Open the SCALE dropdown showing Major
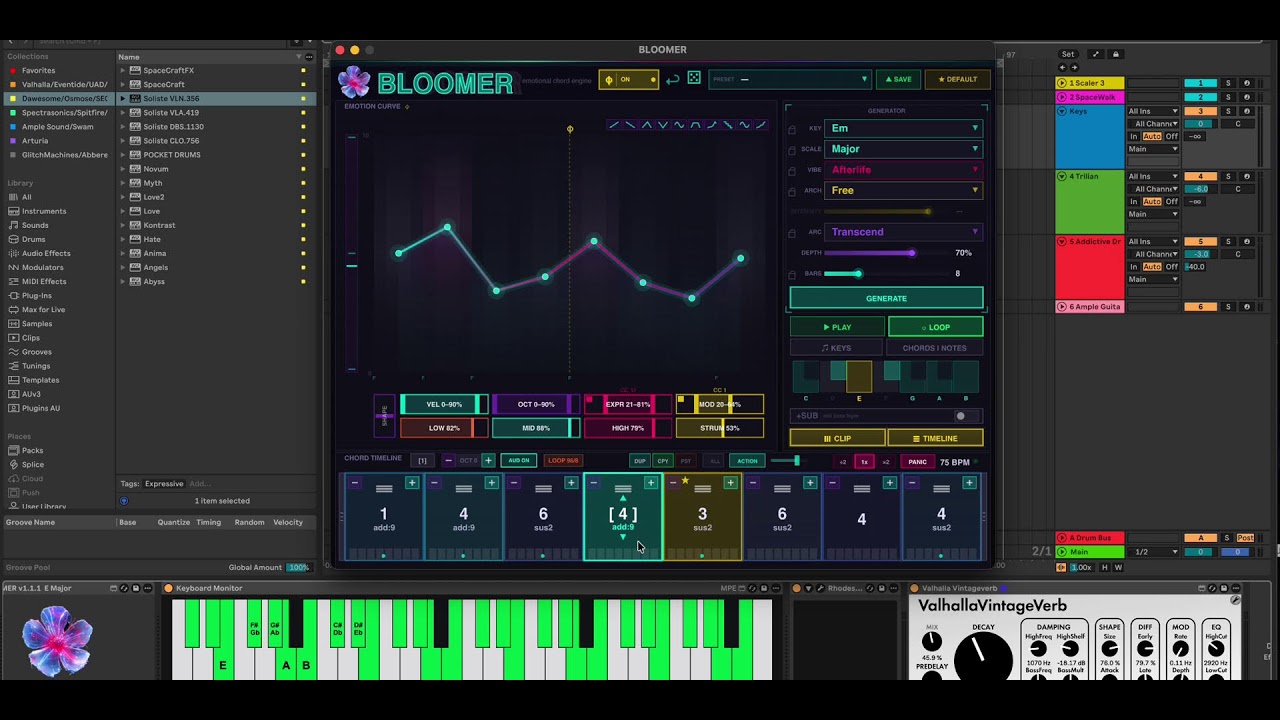1280x720 pixels. [904, 149]
